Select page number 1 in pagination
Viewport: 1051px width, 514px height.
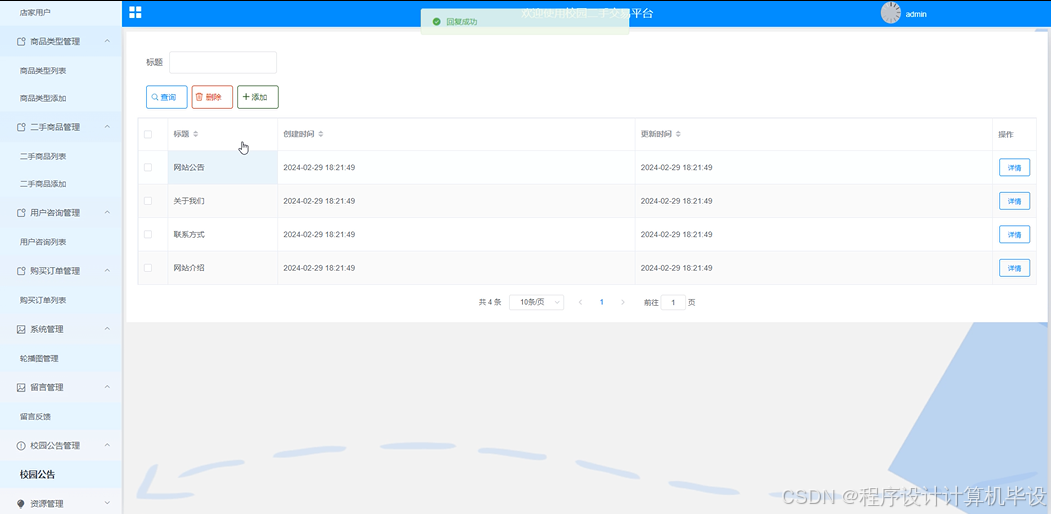point(601,302)
